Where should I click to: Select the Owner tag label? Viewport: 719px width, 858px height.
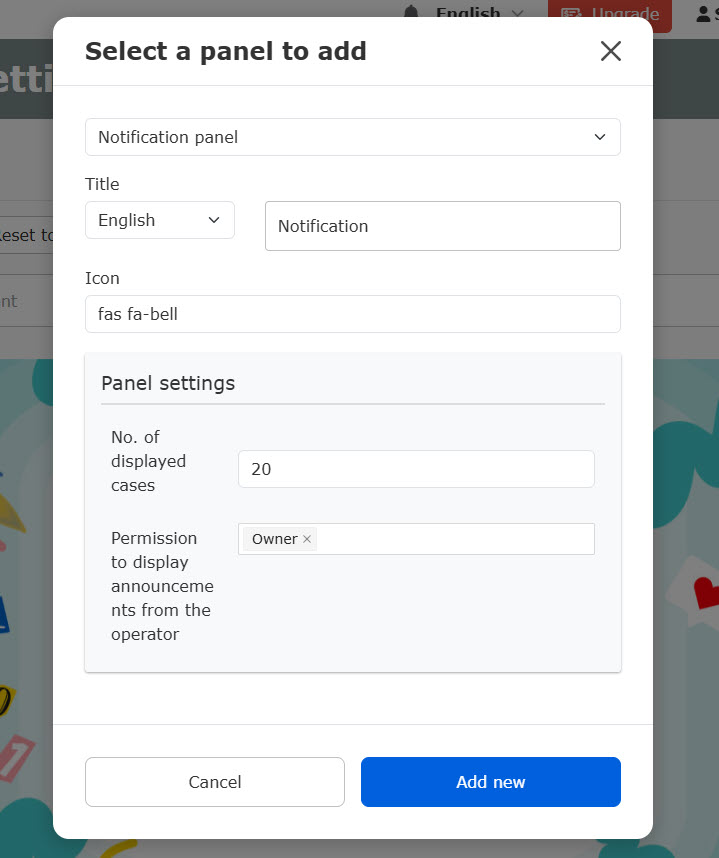pyautogui.click(x=274, y=539)
